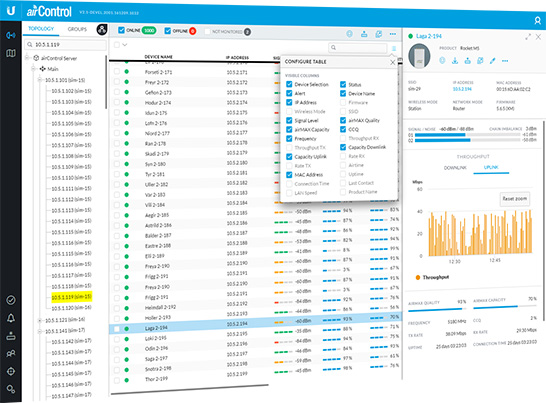This screenshot has width=546, height=403.
Task: Click the globe icon in Laga 2-194 panel
Action: point(442,61)
